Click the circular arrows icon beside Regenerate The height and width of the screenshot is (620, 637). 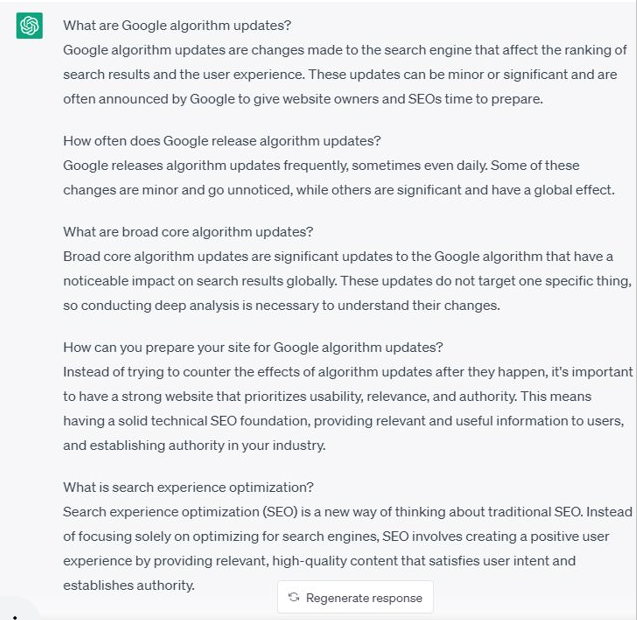pos(293,597)
